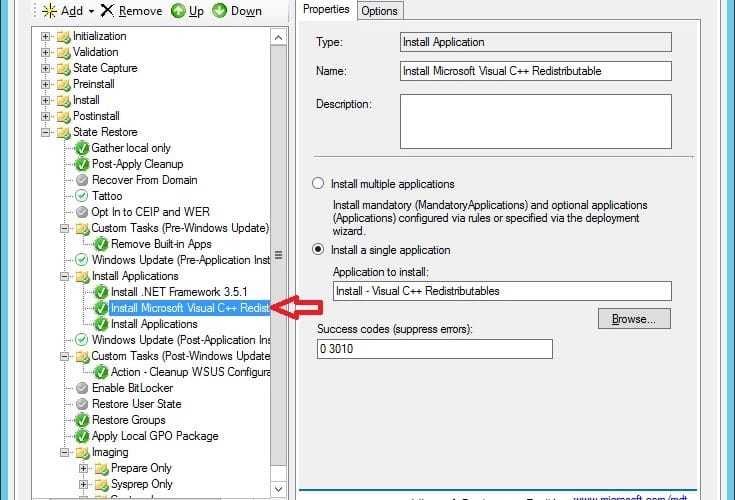Collapse the State Restore group
The image size is (735, 500).
click(45, 132)
